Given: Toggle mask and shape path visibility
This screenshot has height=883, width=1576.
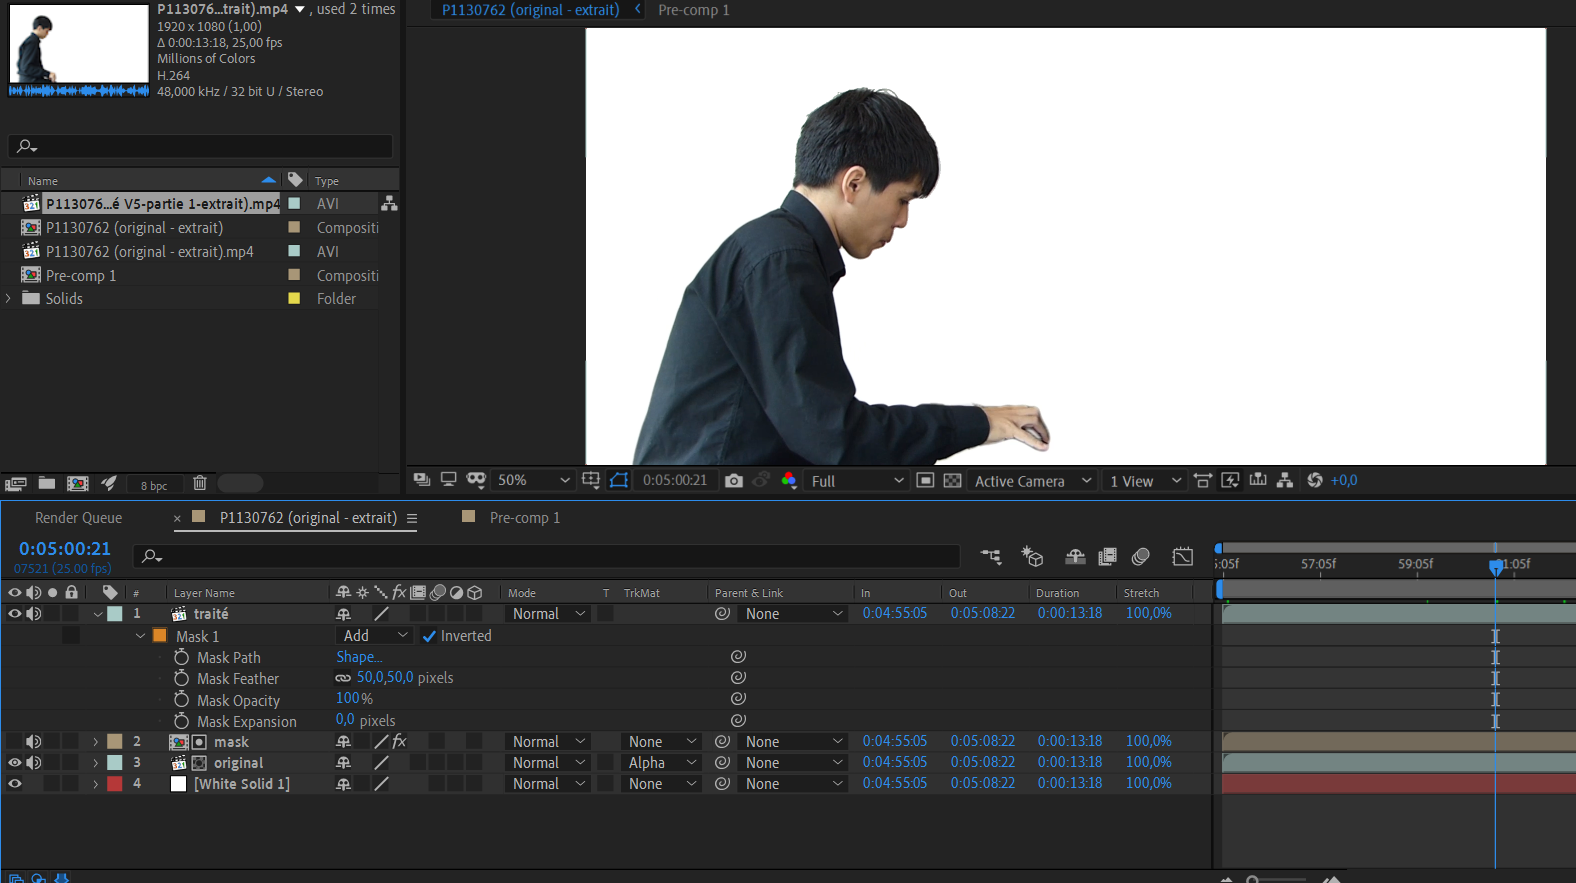Looking at the screenshot, I should point(619,481).
